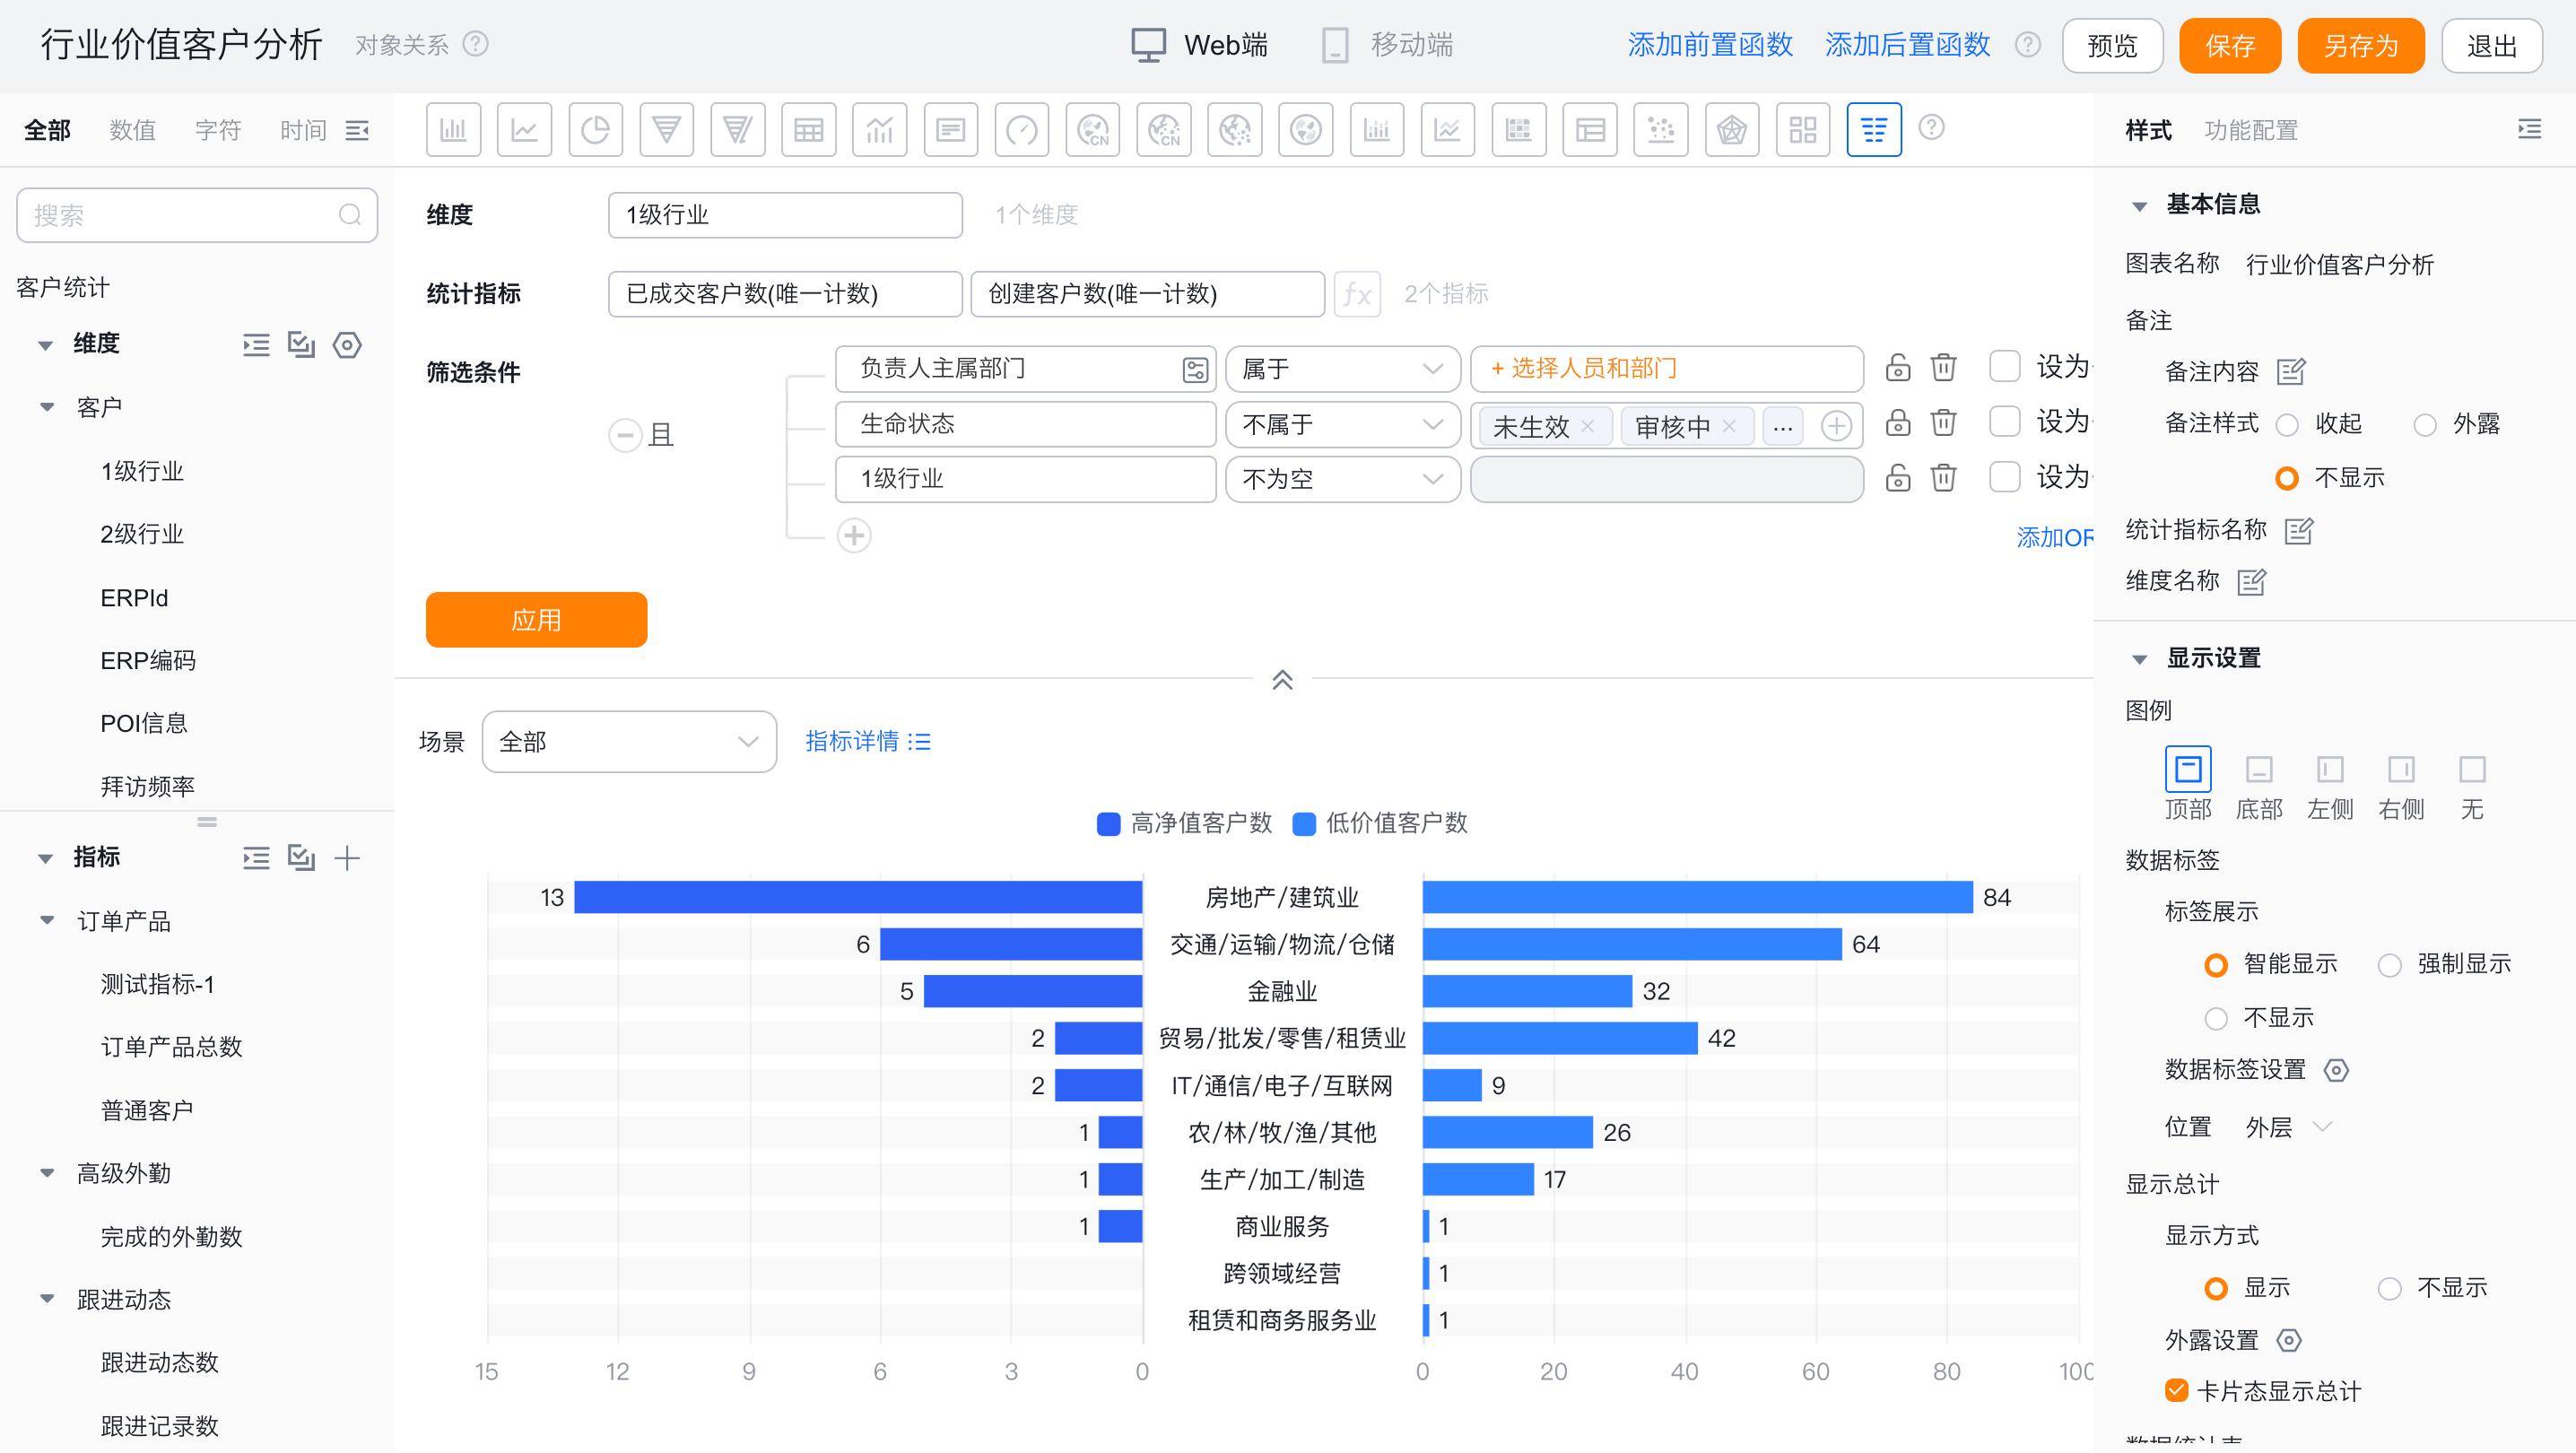The image size is (2576, 1453).
Task: Enable the 设为 checkbox for 负责人主属部门 row
Action: [x=2004, y=367]
